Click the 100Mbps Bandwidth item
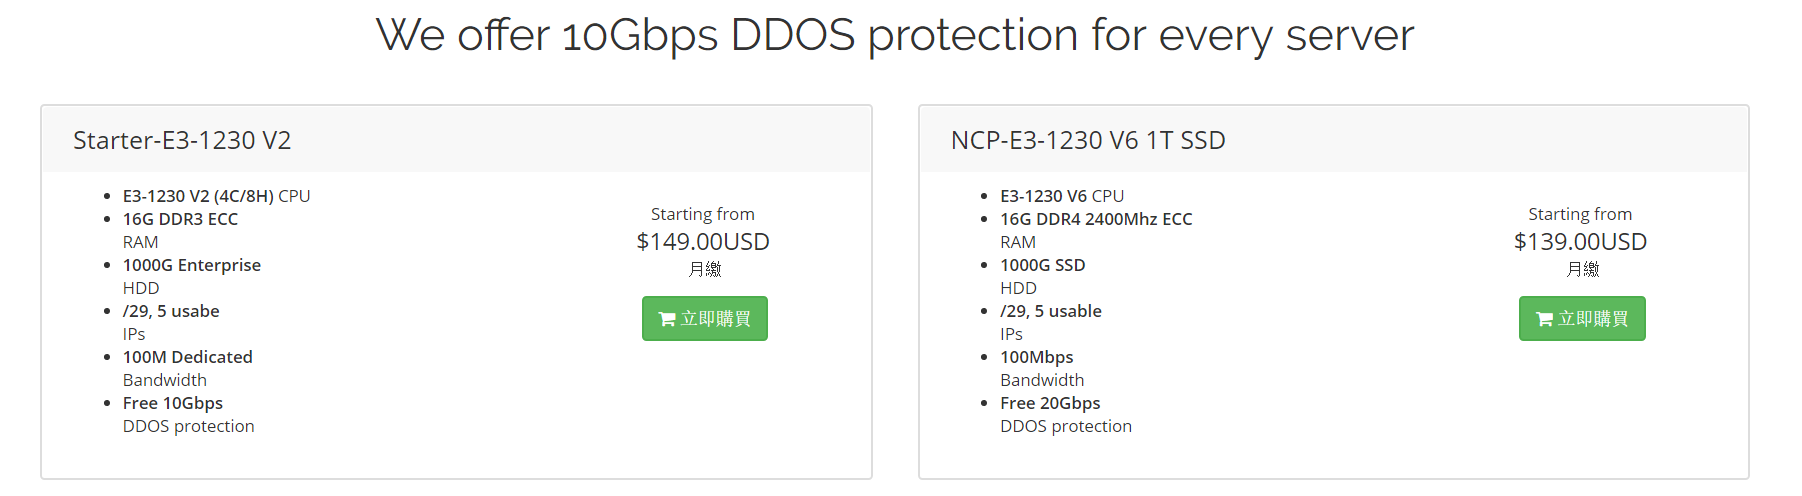The height and width of the screenshot is (496, 1802). [x=1037, y=357]
